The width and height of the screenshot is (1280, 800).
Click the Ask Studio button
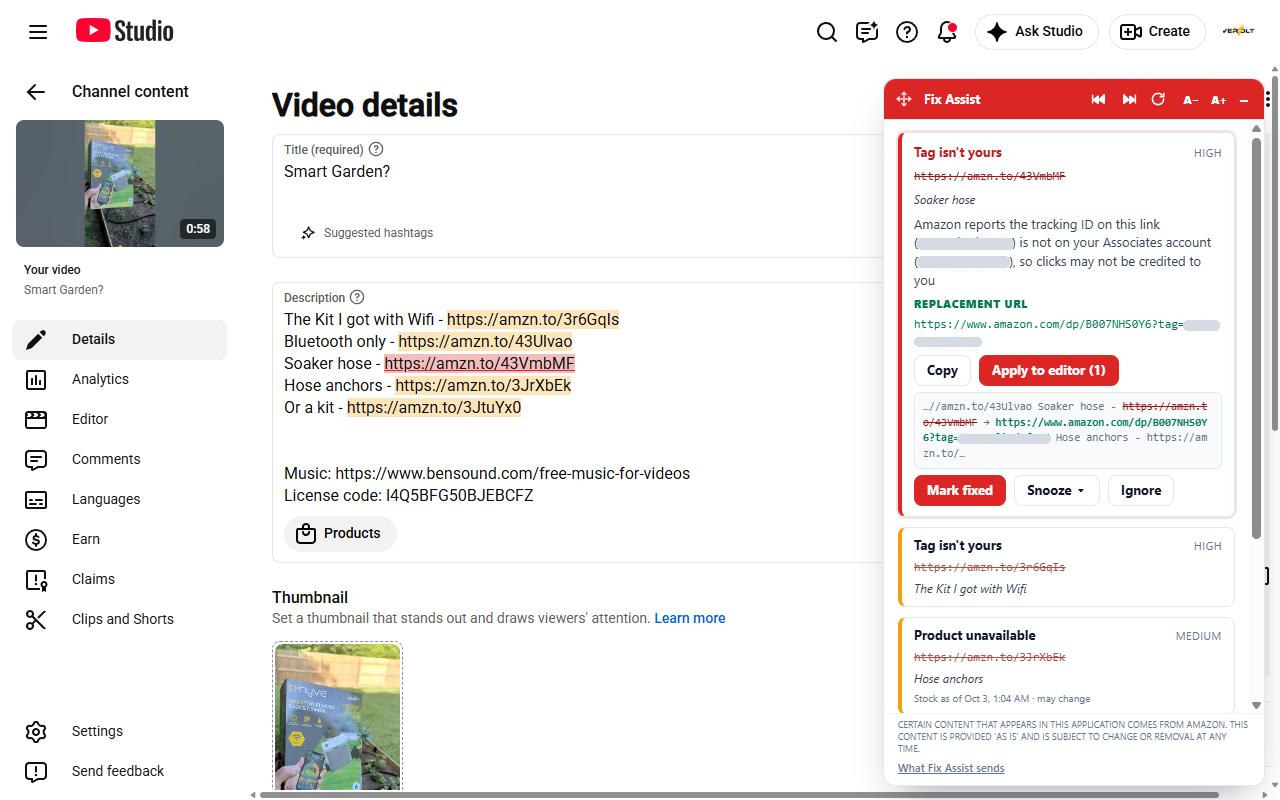pyautogui.click(x=1036, y=32)
